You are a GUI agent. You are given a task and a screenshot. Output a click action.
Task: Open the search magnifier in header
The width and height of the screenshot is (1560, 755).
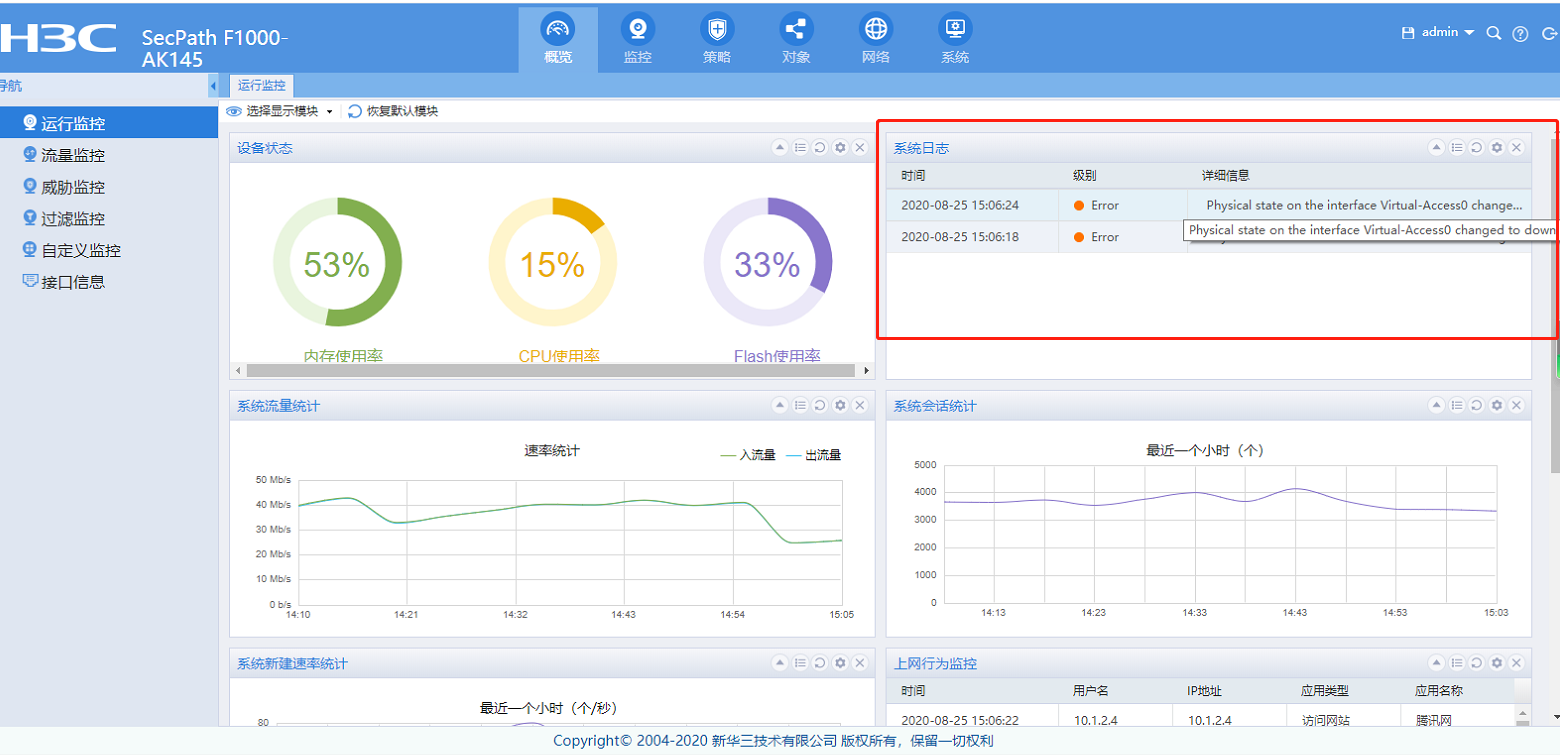(x=1494, y=33)
